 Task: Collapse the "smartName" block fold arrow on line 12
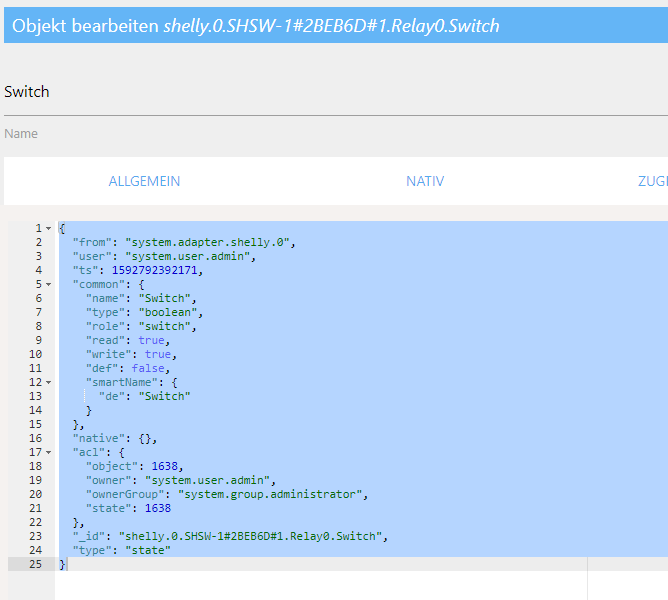[49, 382]
